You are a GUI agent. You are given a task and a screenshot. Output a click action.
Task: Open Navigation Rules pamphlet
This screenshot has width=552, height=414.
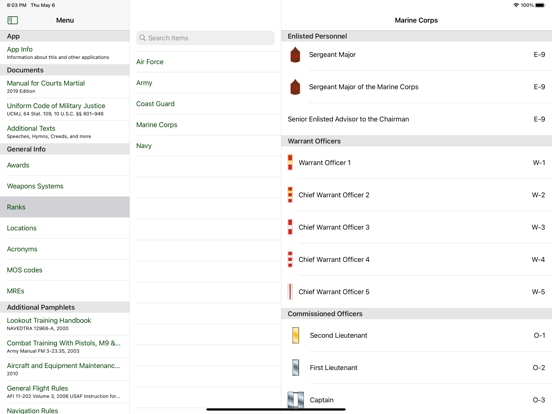pyautogui.click(x=65, y=410)
